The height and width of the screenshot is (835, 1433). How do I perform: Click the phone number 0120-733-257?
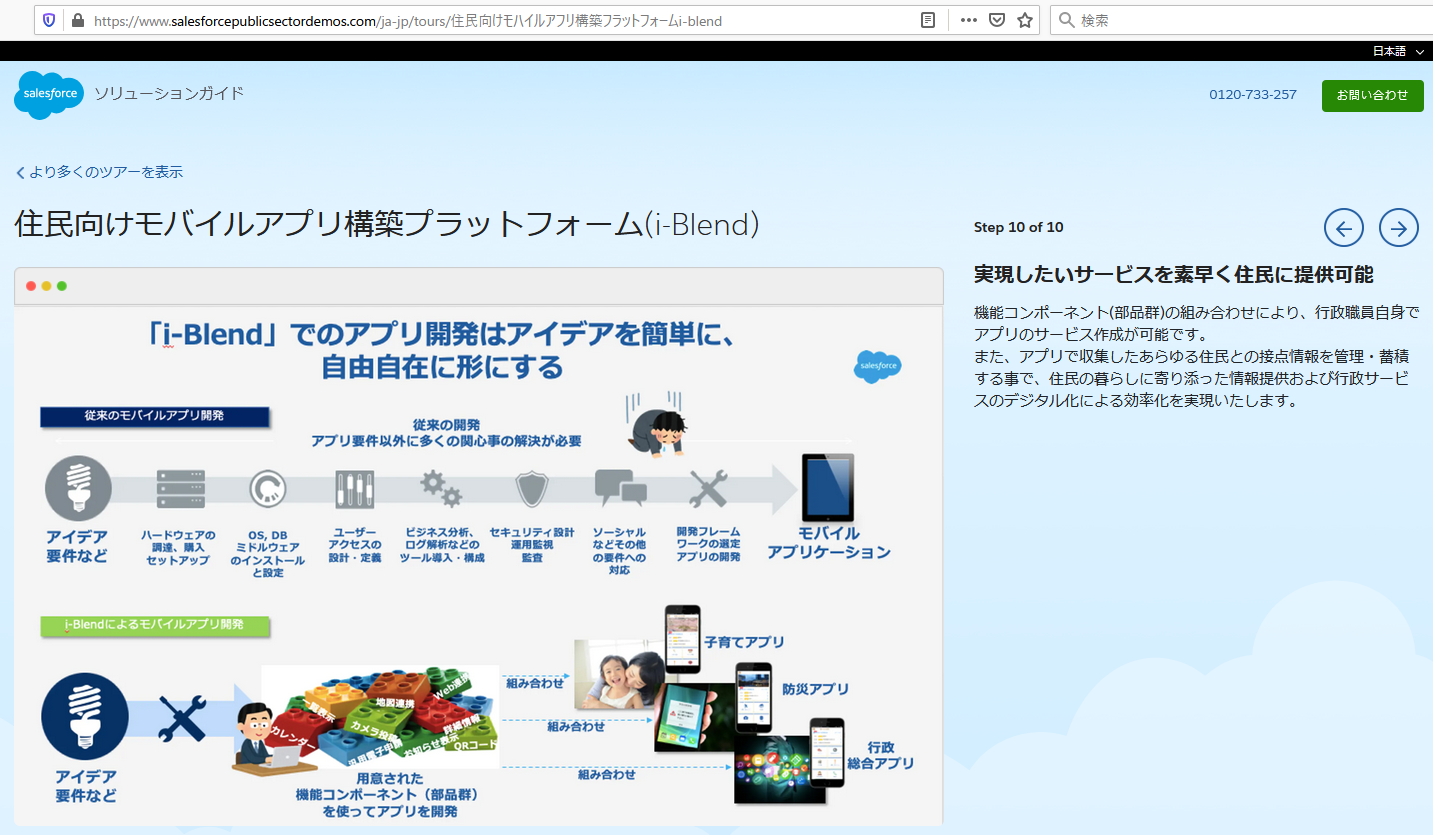click(1251, 94)
